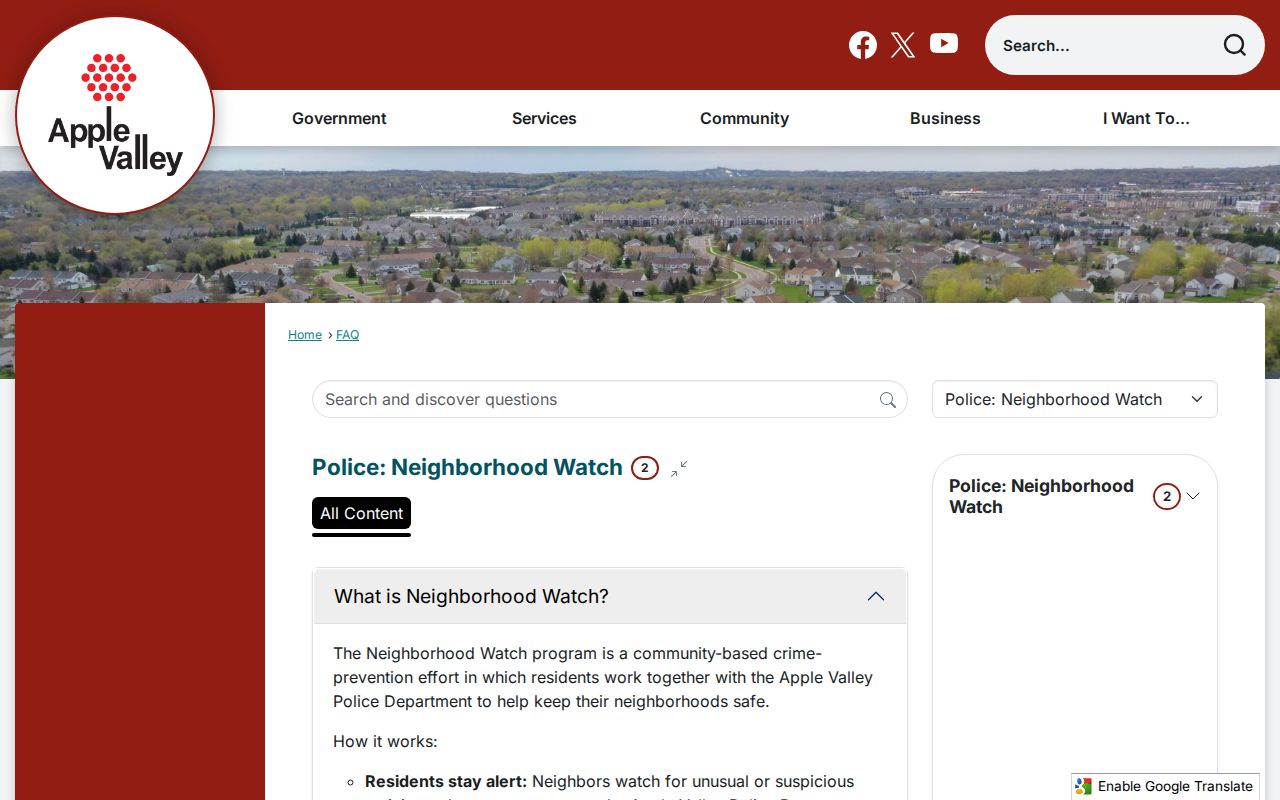Collapse the What is Neighborhood Watch? question
This screenshot has height=800, width=1280.
[x=610, y=596]
